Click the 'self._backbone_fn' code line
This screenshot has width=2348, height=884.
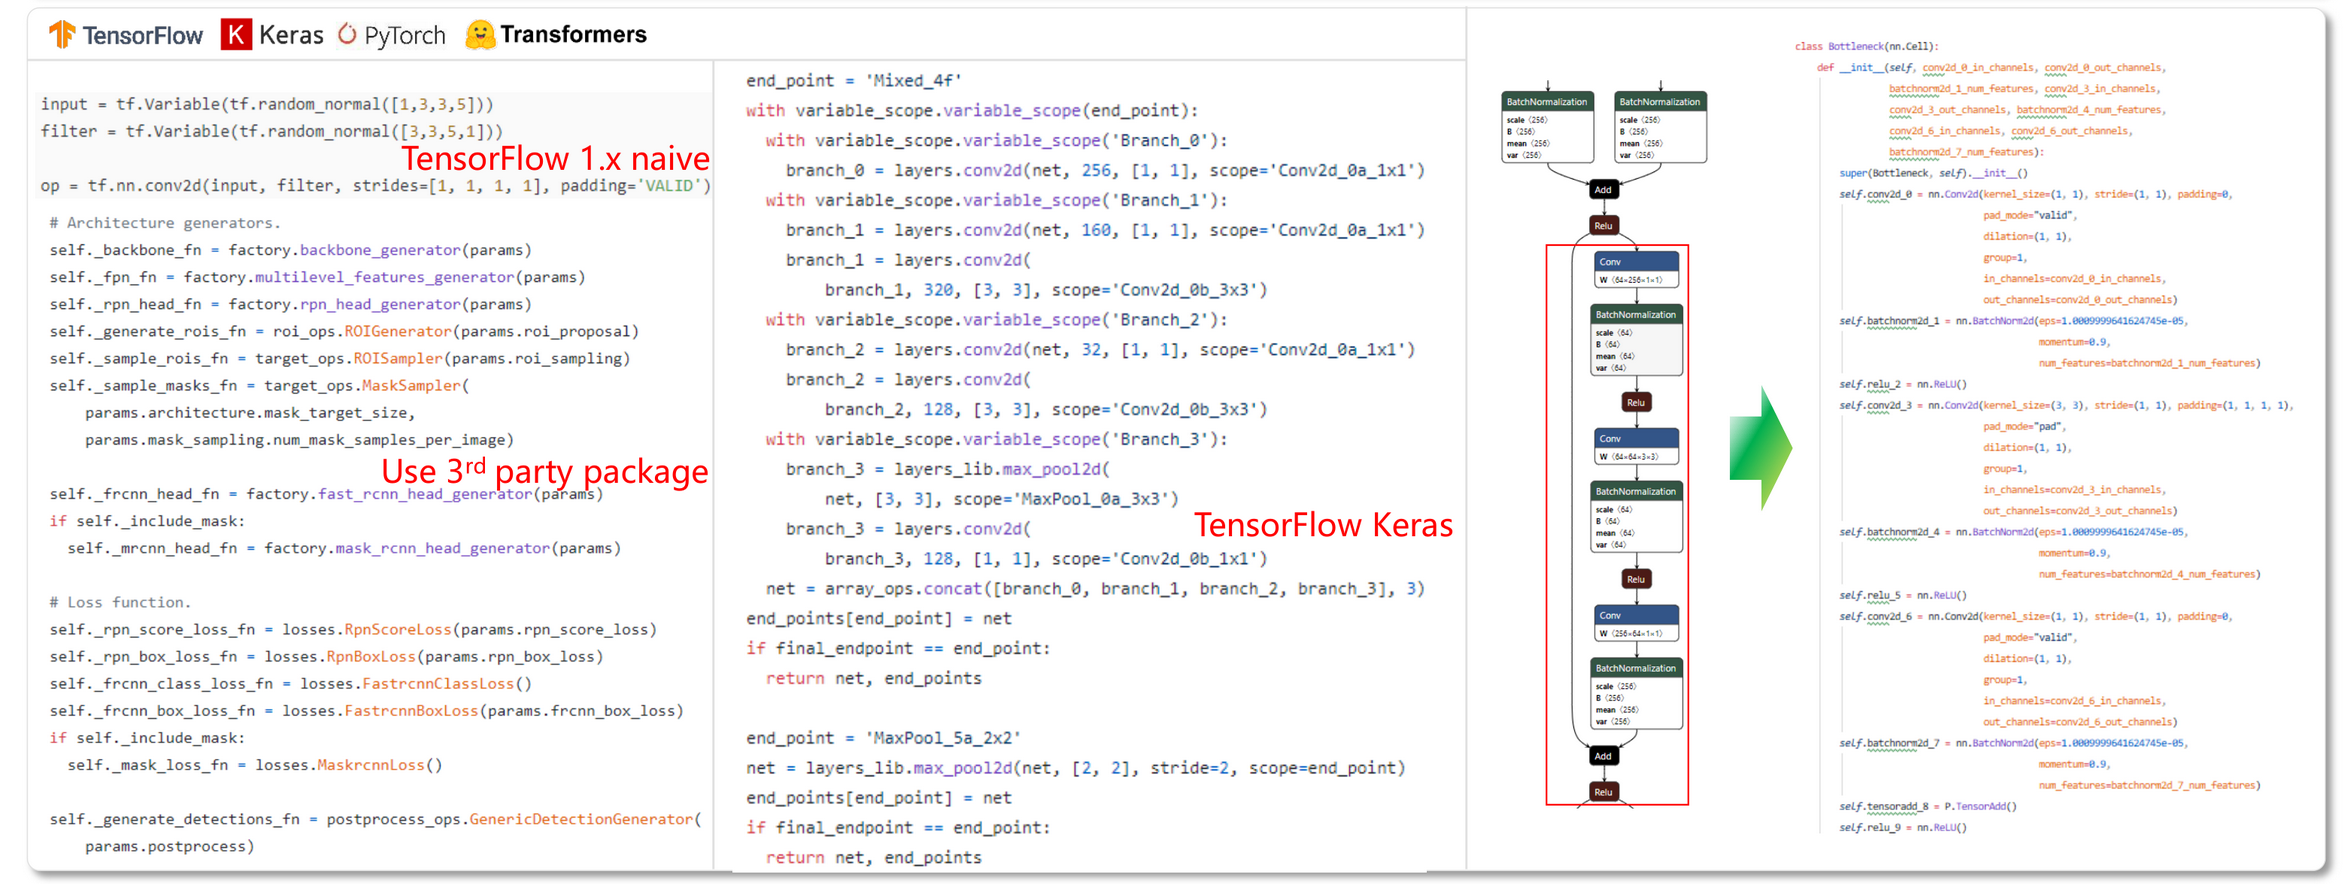[290, 250]
